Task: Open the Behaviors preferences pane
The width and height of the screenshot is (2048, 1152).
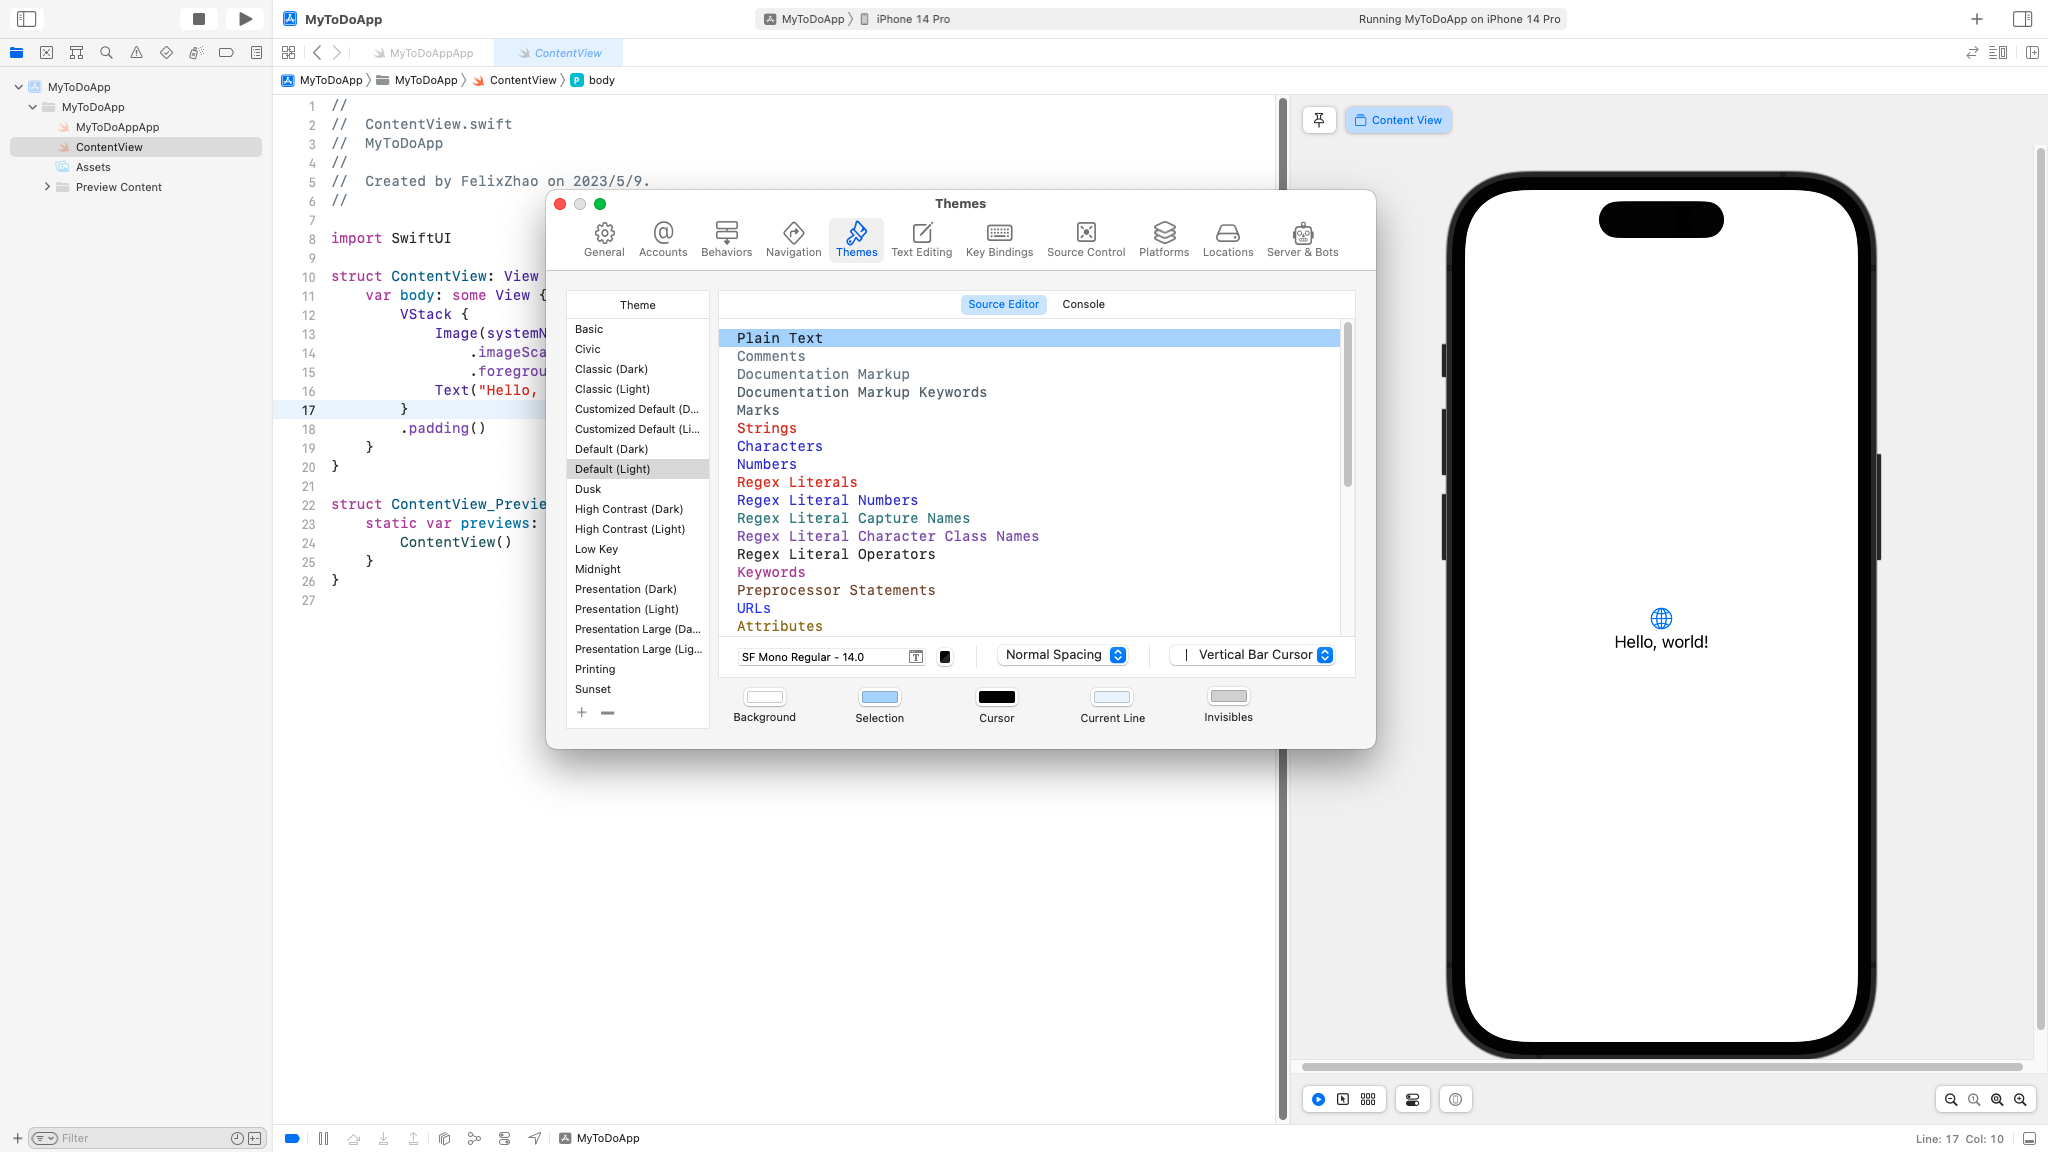Action: click(x=726, y=239)
